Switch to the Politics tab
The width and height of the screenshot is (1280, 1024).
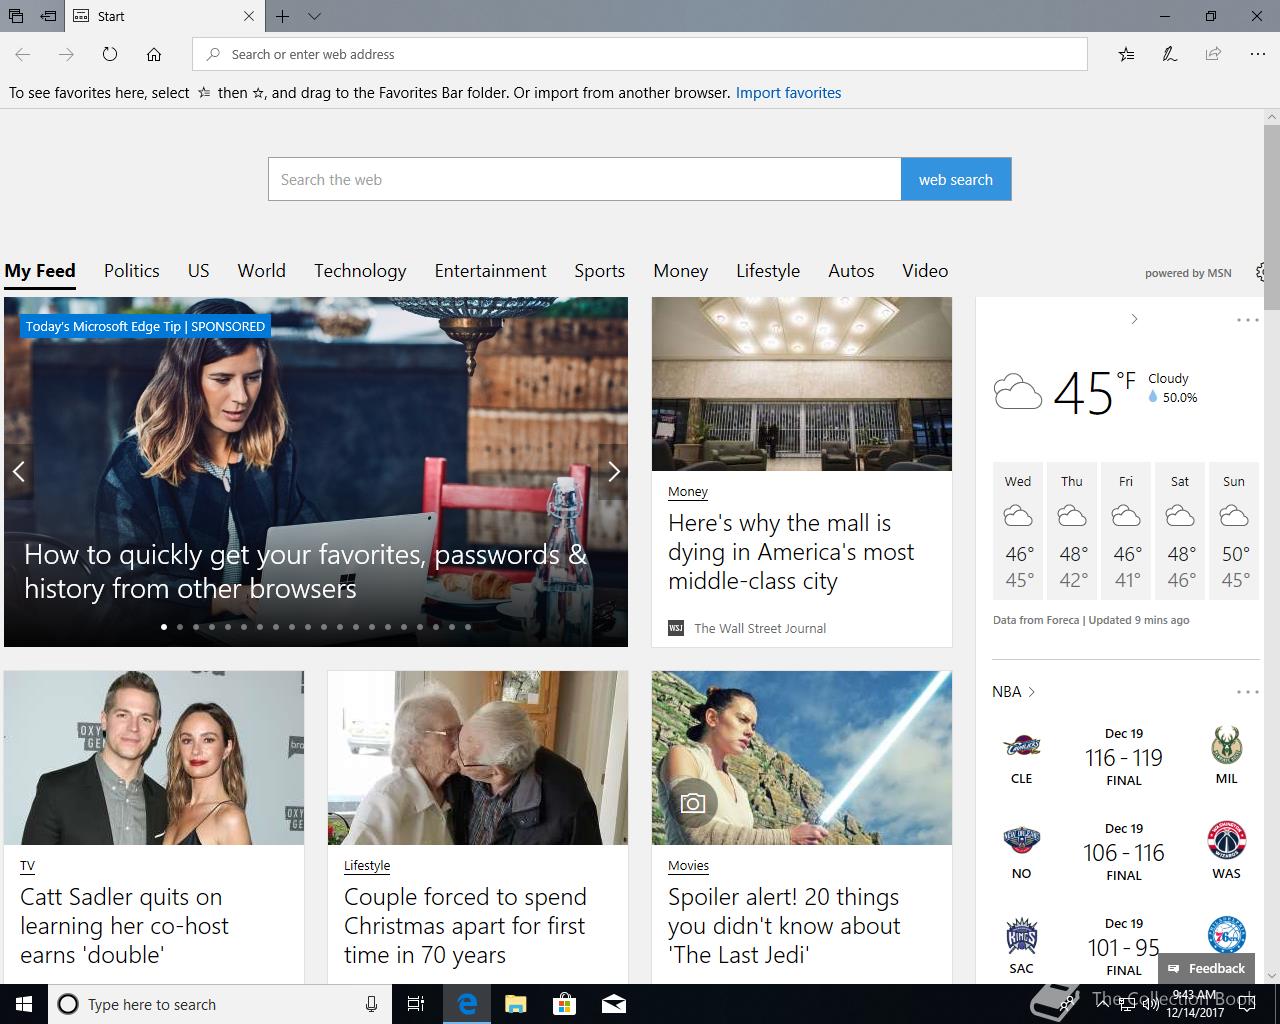(x=132, y=271)
